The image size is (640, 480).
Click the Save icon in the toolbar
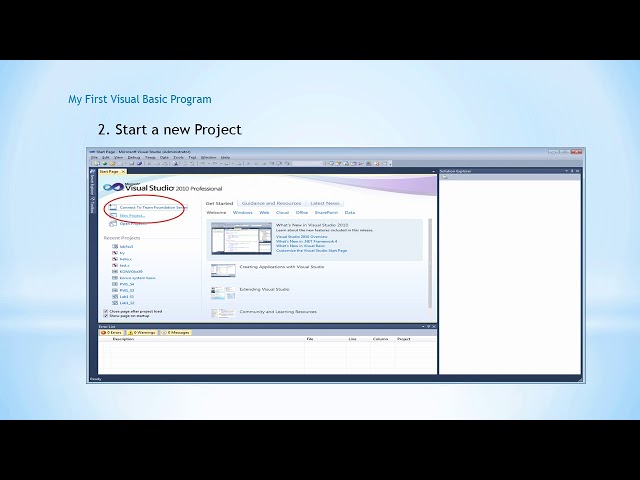click(131, 164)
